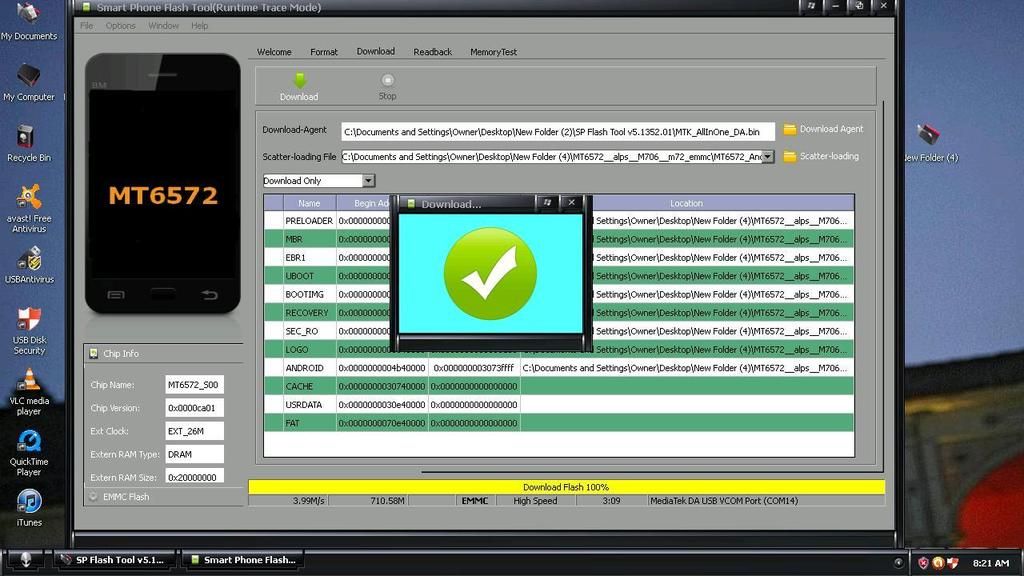
Task: Switch to the MemoryTest tab
Action: tap(493, 52)
